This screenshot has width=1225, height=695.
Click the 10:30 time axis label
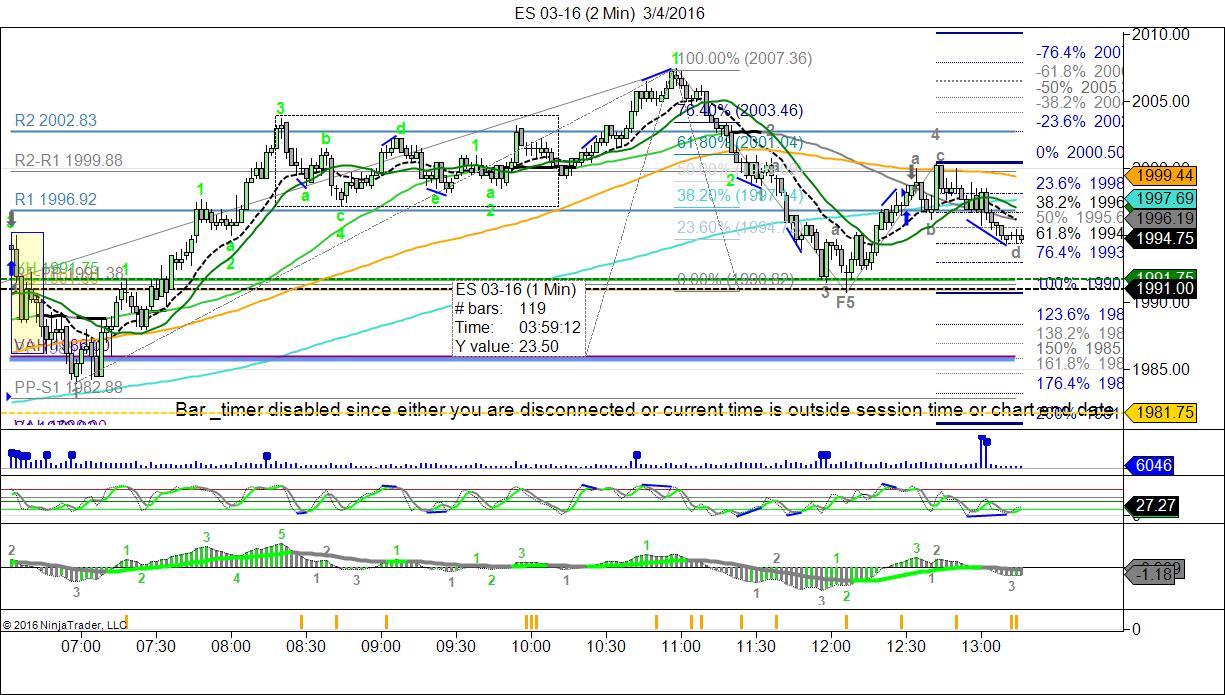606,645
